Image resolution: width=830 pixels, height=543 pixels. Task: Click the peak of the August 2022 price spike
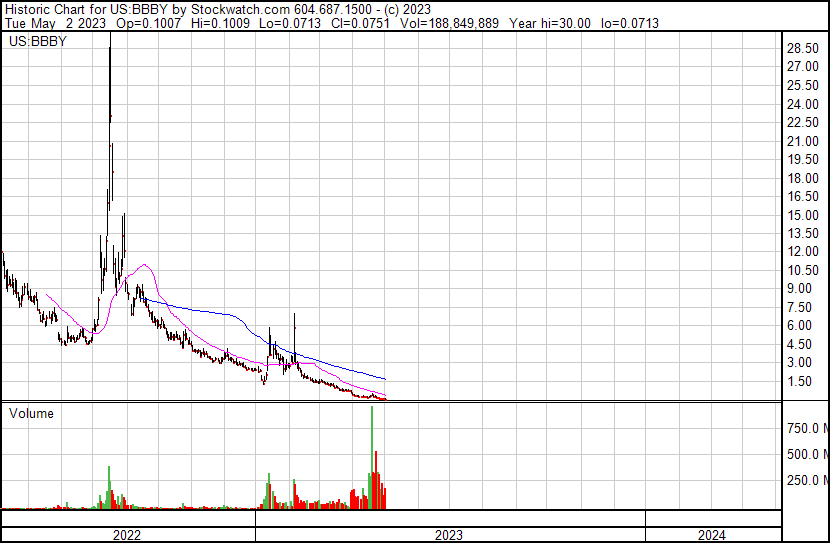coord(110,34)
